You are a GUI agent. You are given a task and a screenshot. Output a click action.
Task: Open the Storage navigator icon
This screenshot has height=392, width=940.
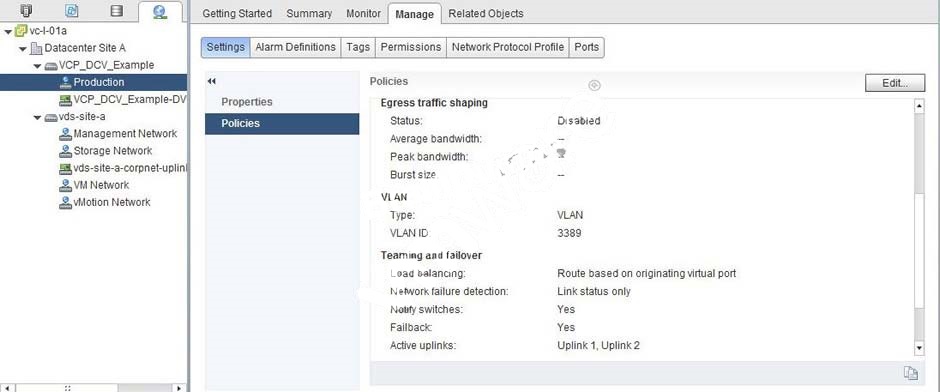[117, 10]
